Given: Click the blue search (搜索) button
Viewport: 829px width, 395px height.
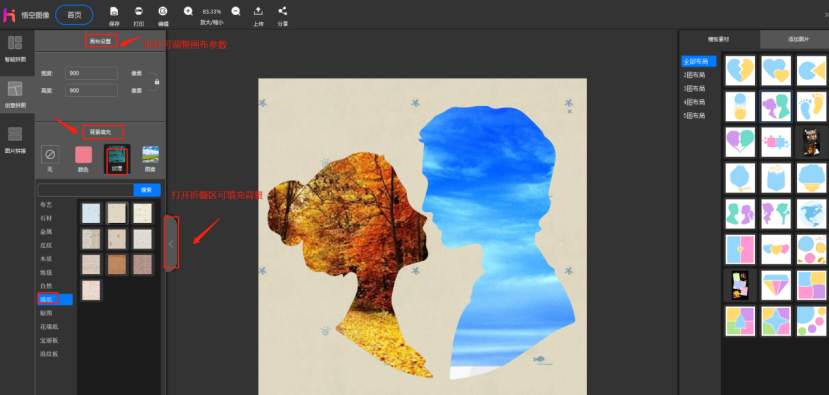Looking at the screenshot, I should coord(147,189).
